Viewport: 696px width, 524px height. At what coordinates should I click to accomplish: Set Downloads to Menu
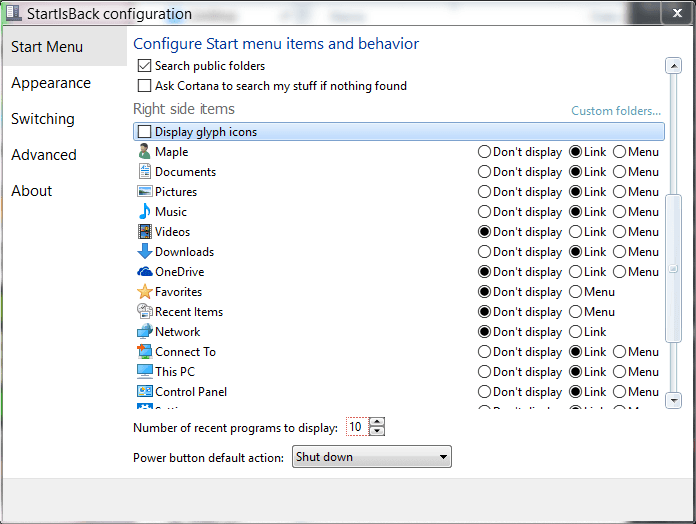620,252
